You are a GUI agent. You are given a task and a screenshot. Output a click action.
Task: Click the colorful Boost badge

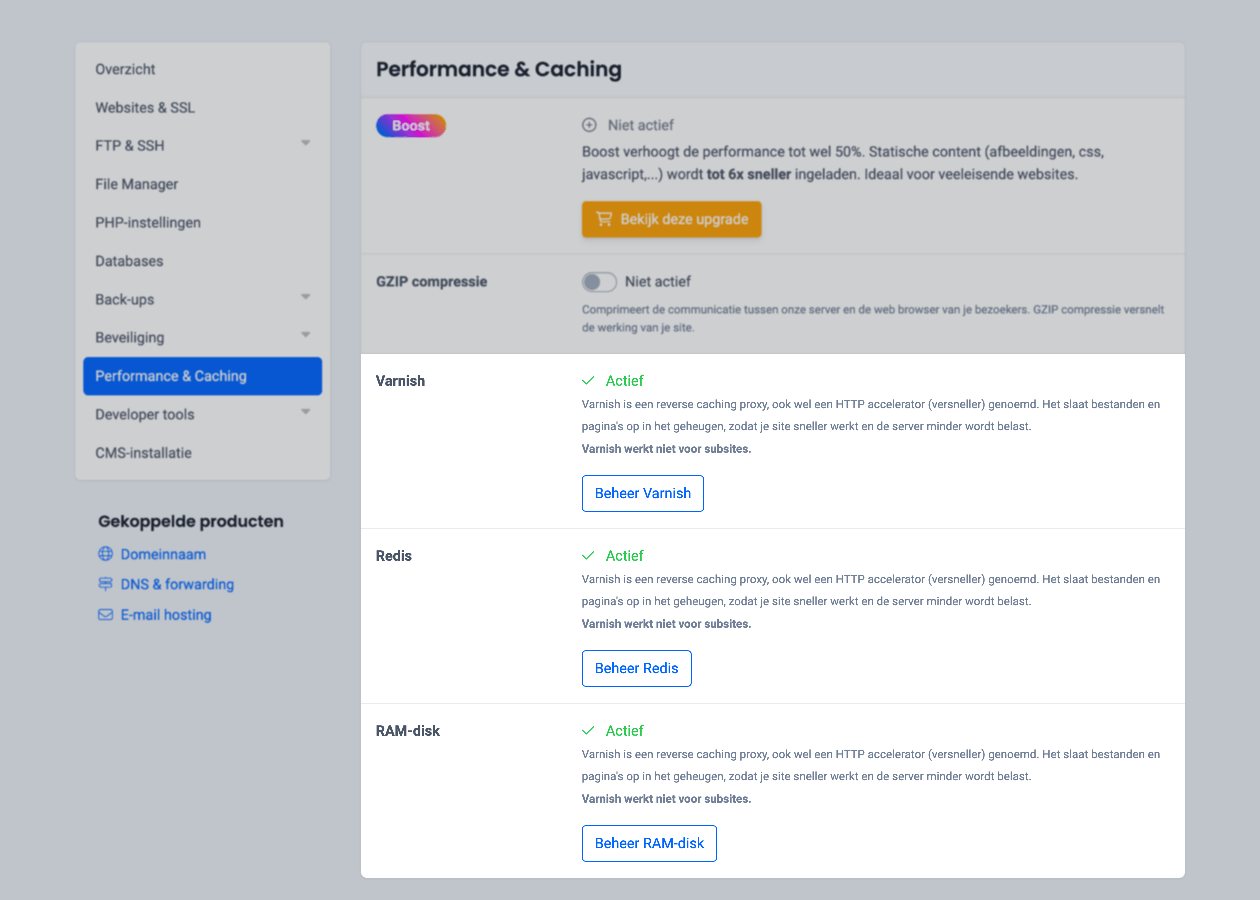click(411, 126)
